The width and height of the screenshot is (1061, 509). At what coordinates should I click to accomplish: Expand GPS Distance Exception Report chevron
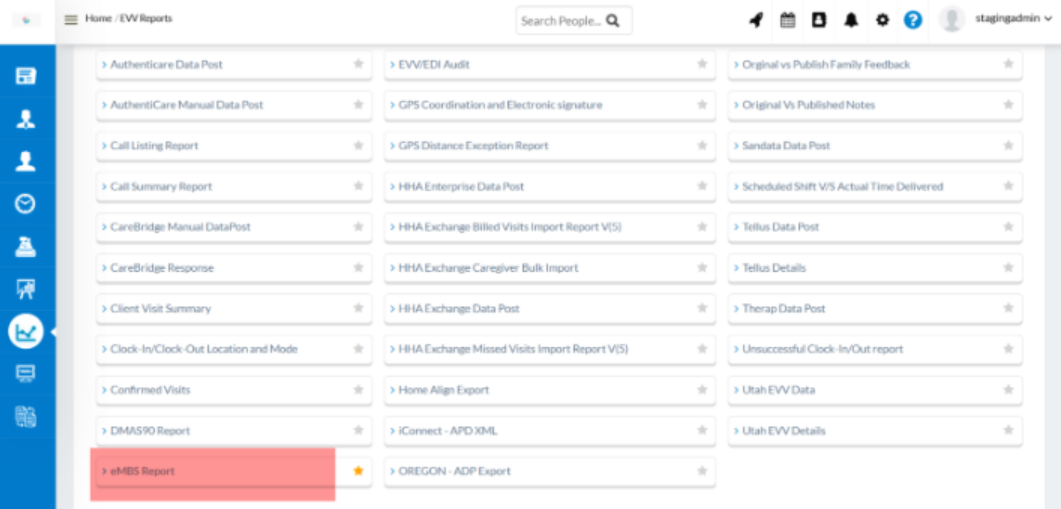[392, 146]
